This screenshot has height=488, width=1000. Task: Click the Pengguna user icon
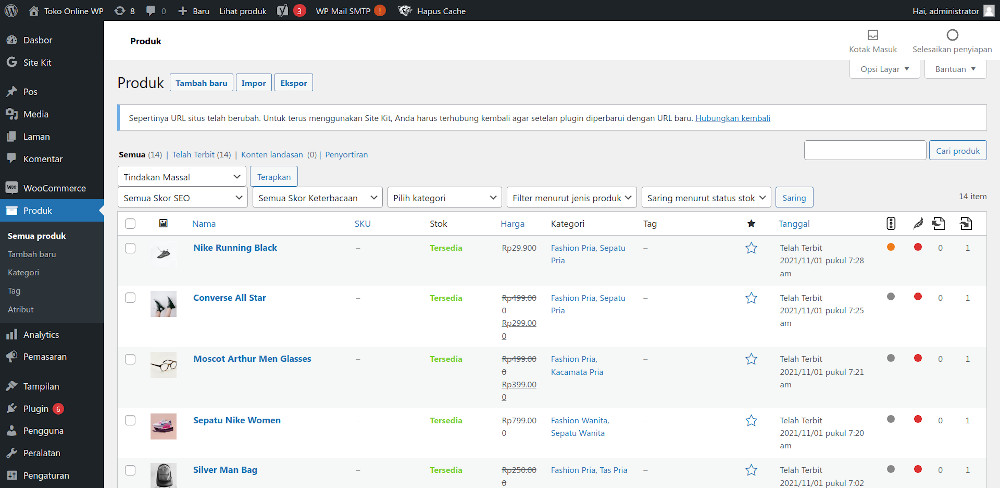point(11,431)
